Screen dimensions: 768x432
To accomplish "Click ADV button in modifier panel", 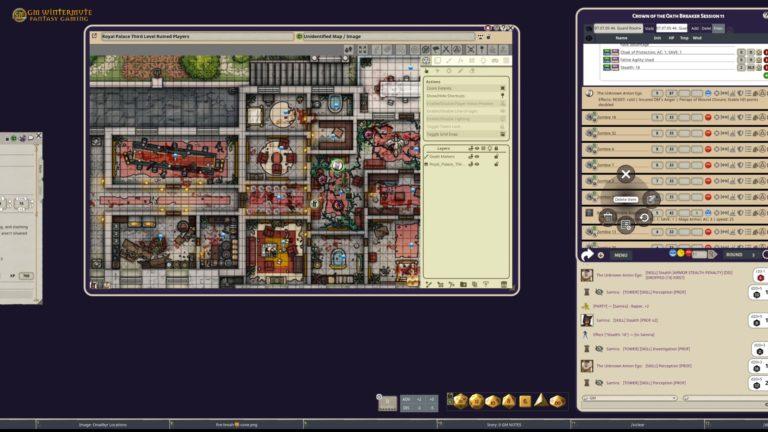I will point(406,400).
